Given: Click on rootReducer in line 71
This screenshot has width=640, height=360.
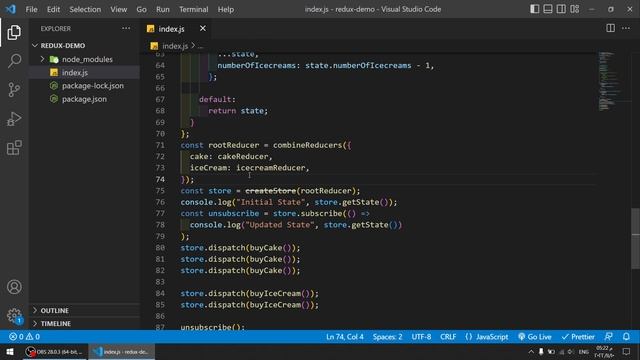Looking at the screenshot, I should coord(233,145).
